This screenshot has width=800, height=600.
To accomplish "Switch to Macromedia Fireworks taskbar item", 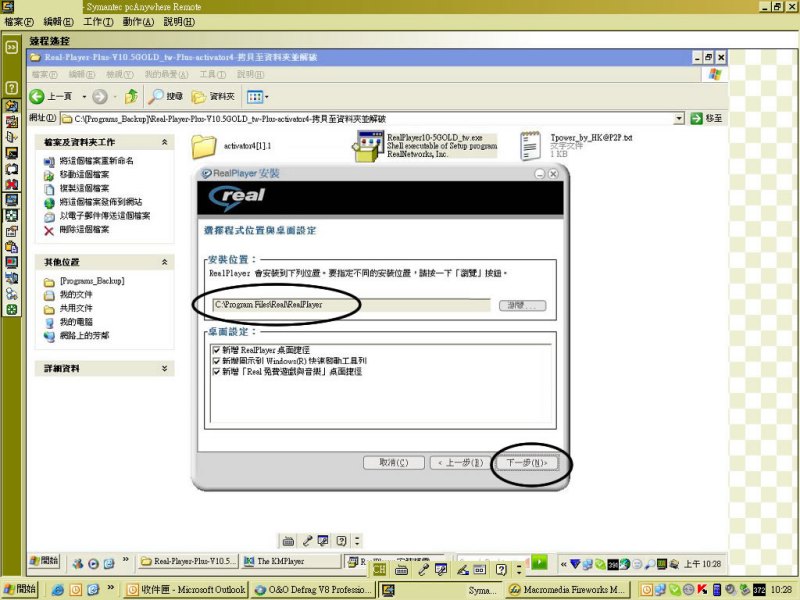I will click(567, 590).
